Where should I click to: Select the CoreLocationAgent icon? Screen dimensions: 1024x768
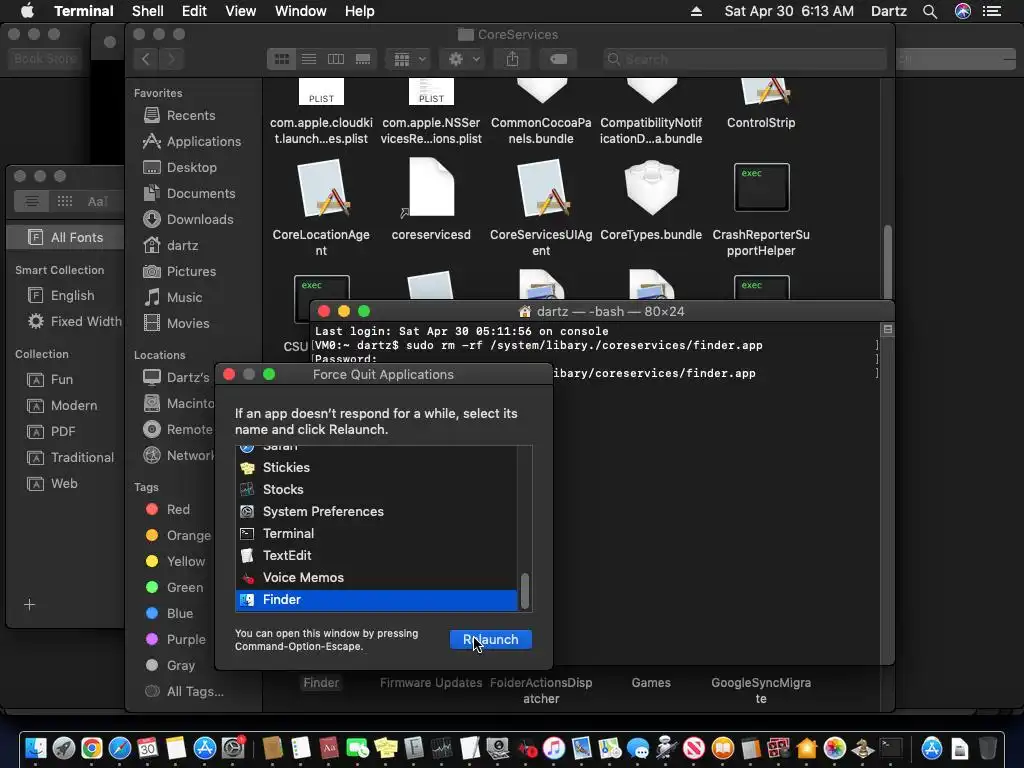[323, 189]
